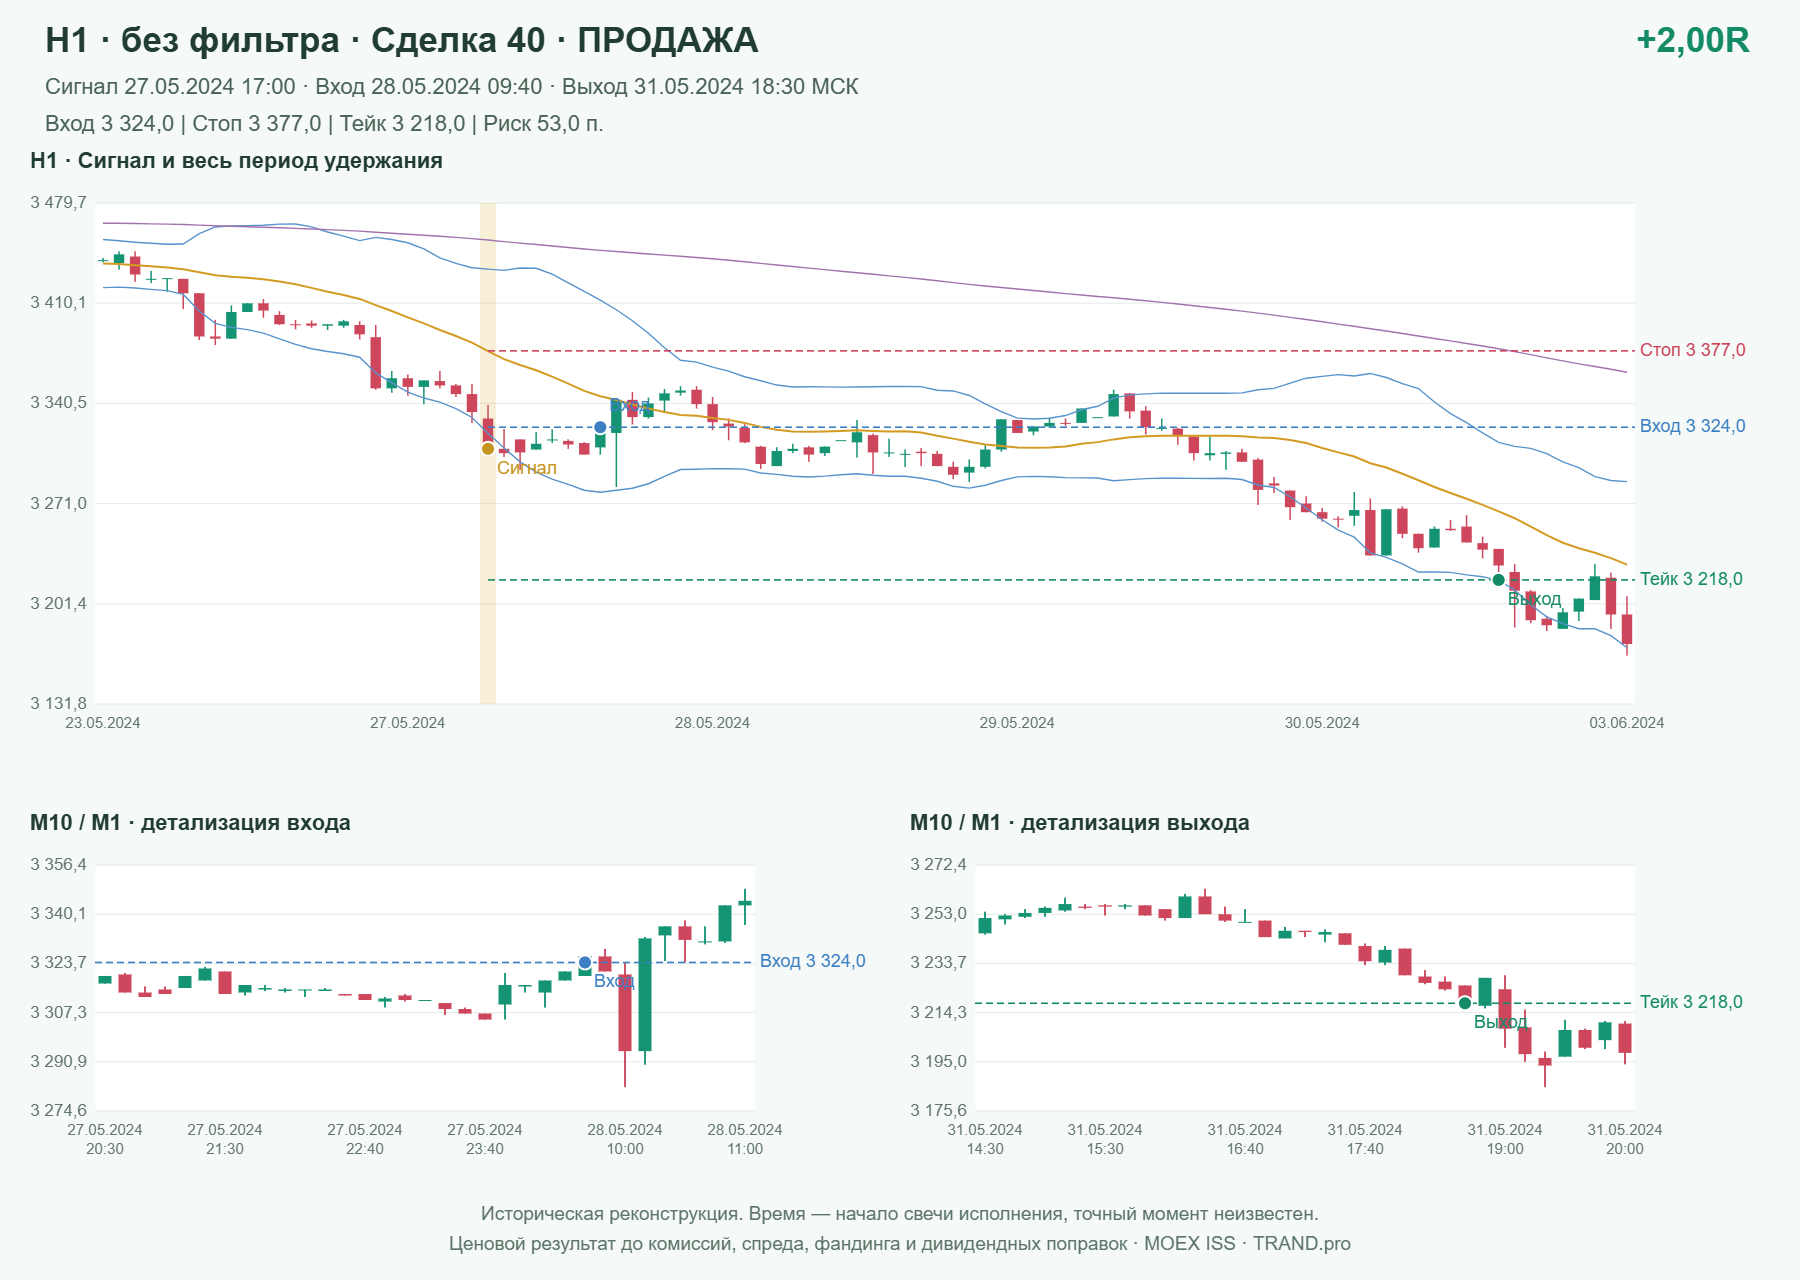Click the 03.06.2024 date axis label
The width and height of the screenshot is (1800, 1280).
(1627, 723)
